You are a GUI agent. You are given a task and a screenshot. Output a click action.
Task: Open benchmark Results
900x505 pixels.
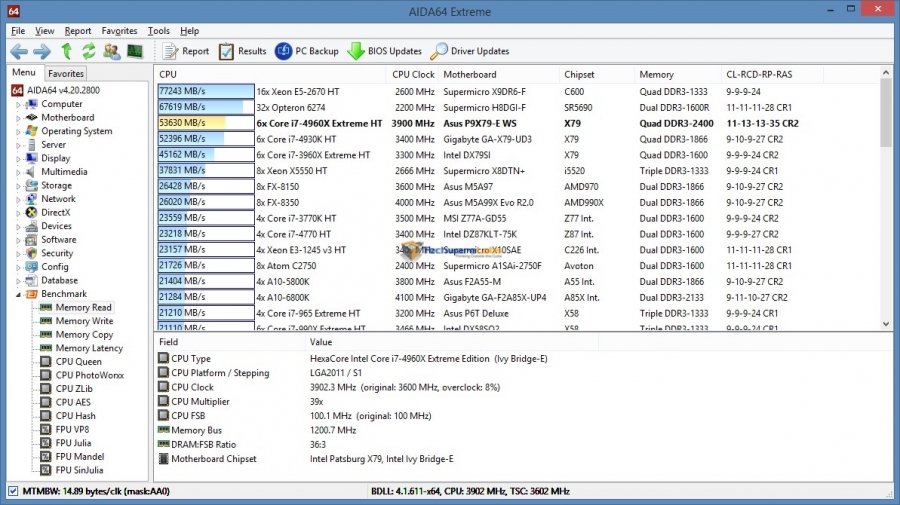(242, 52)
